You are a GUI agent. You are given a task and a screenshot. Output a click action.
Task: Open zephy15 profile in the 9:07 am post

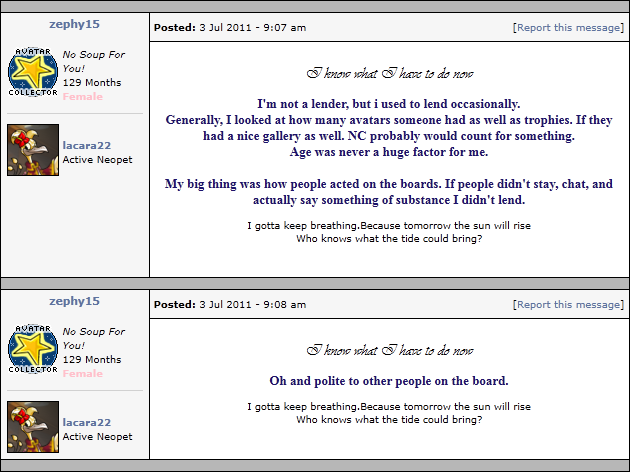pos(74,24)
